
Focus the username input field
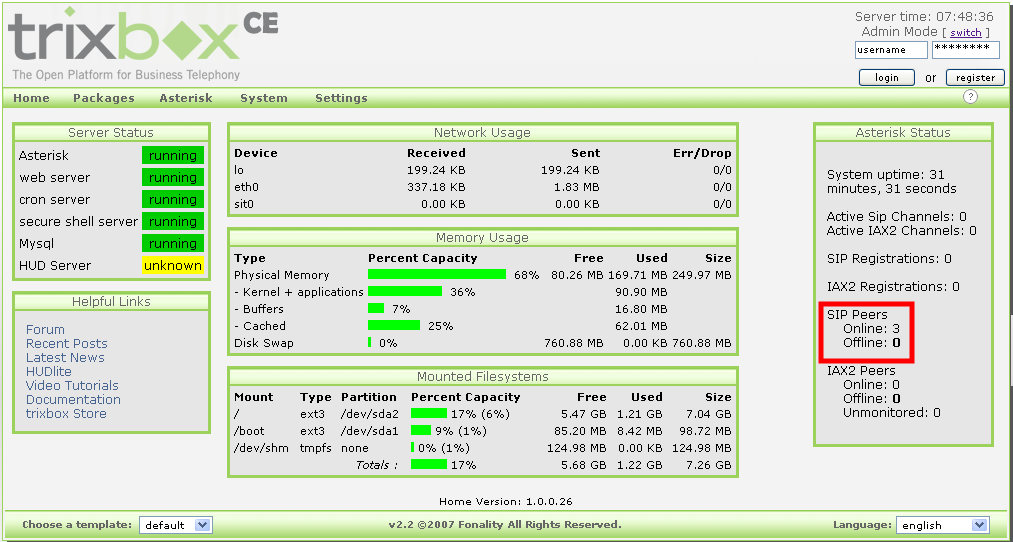pos(892,50)
